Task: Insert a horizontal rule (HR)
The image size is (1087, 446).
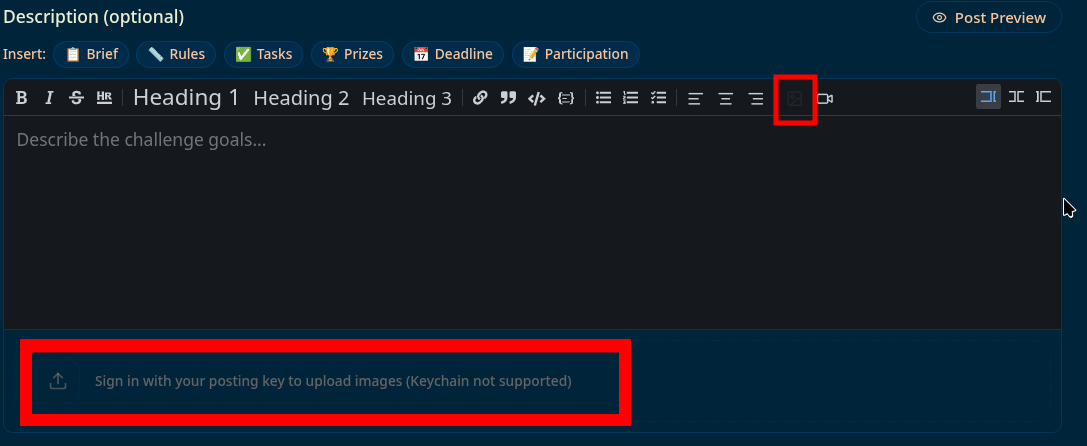Action: point(104,98)
